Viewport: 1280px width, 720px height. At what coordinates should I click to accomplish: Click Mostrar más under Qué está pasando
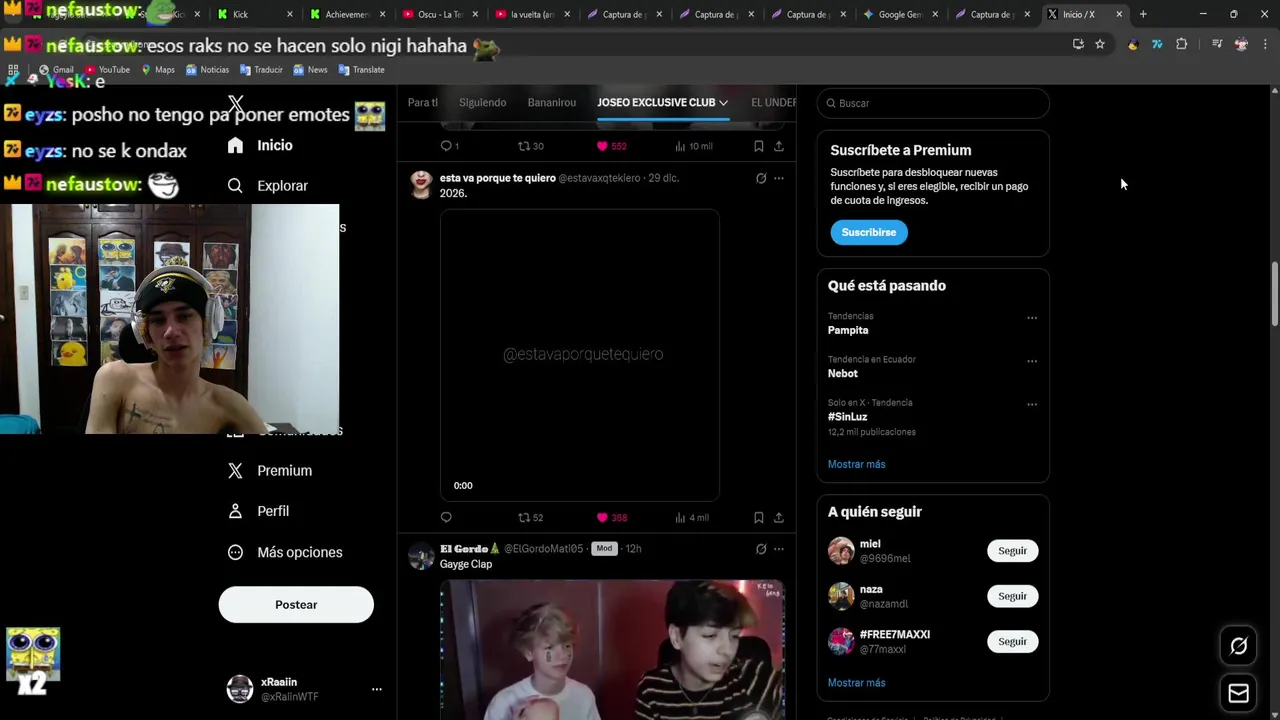tap(856, 464)
